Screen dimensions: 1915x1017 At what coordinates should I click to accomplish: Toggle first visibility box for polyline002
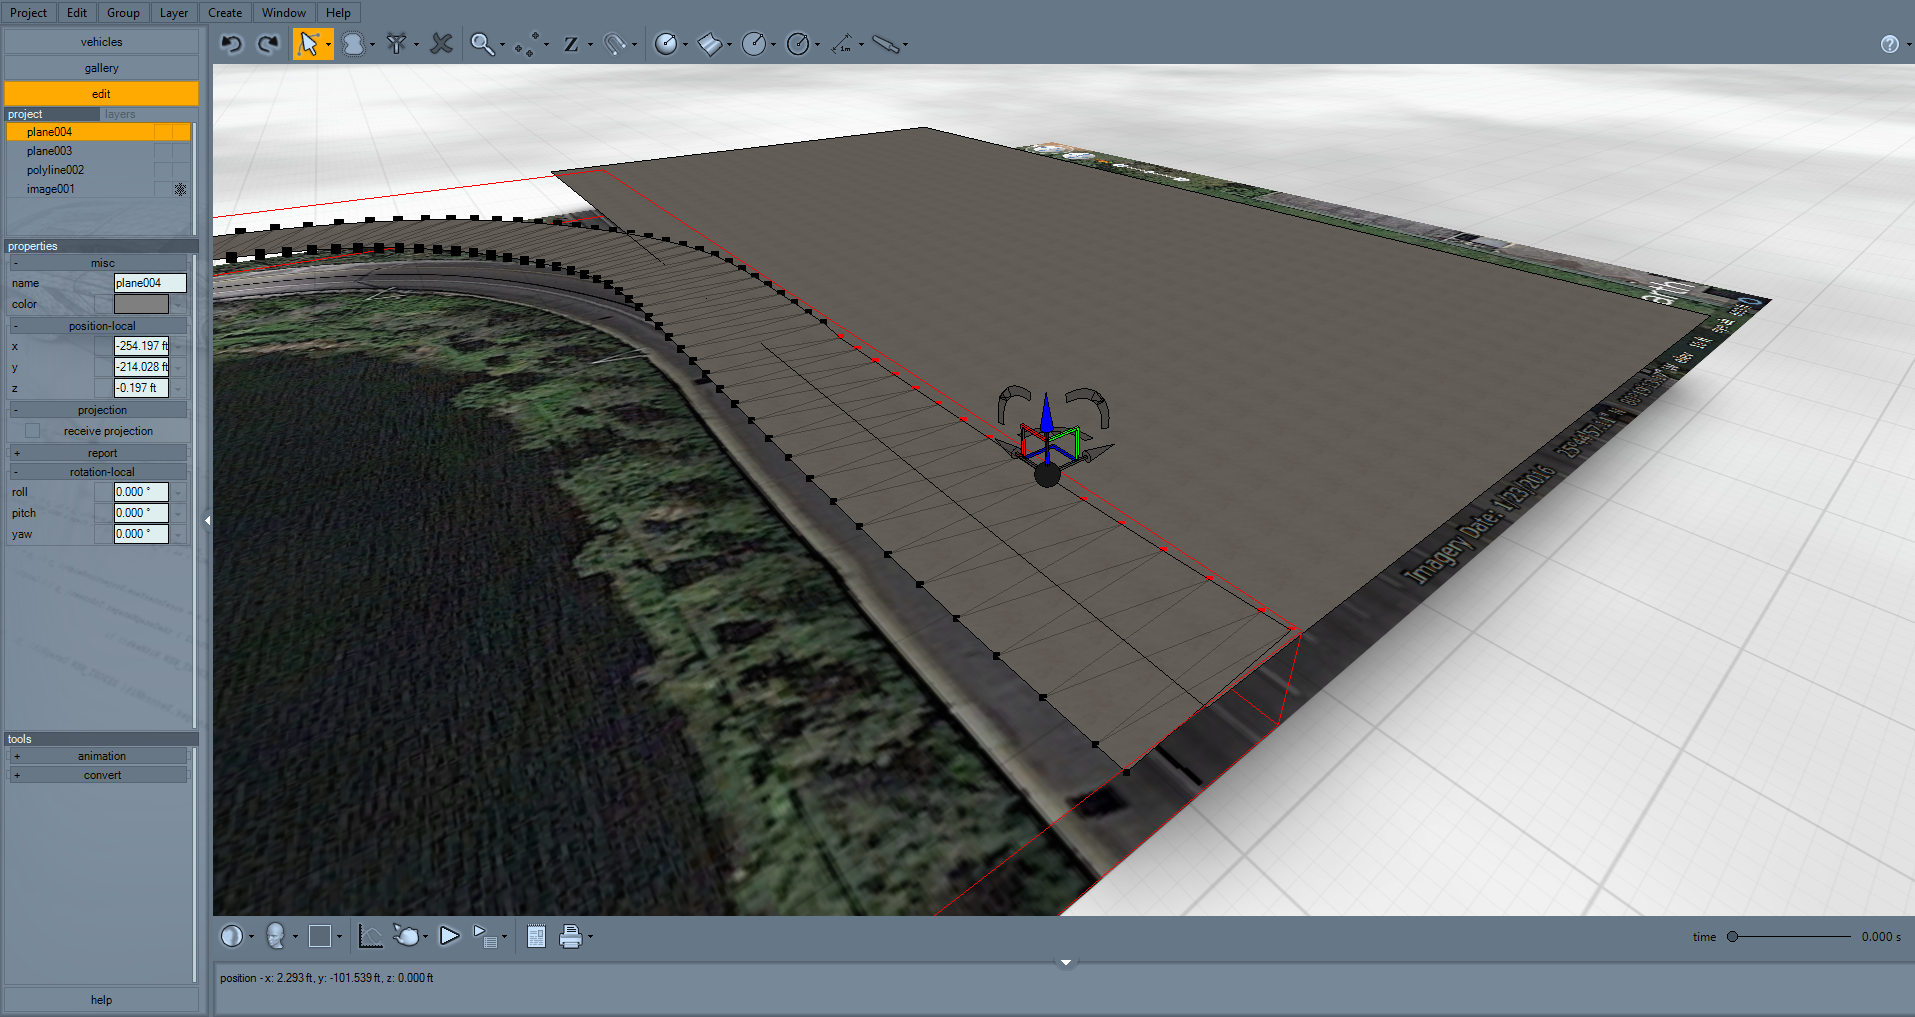(x=162, y=170)
